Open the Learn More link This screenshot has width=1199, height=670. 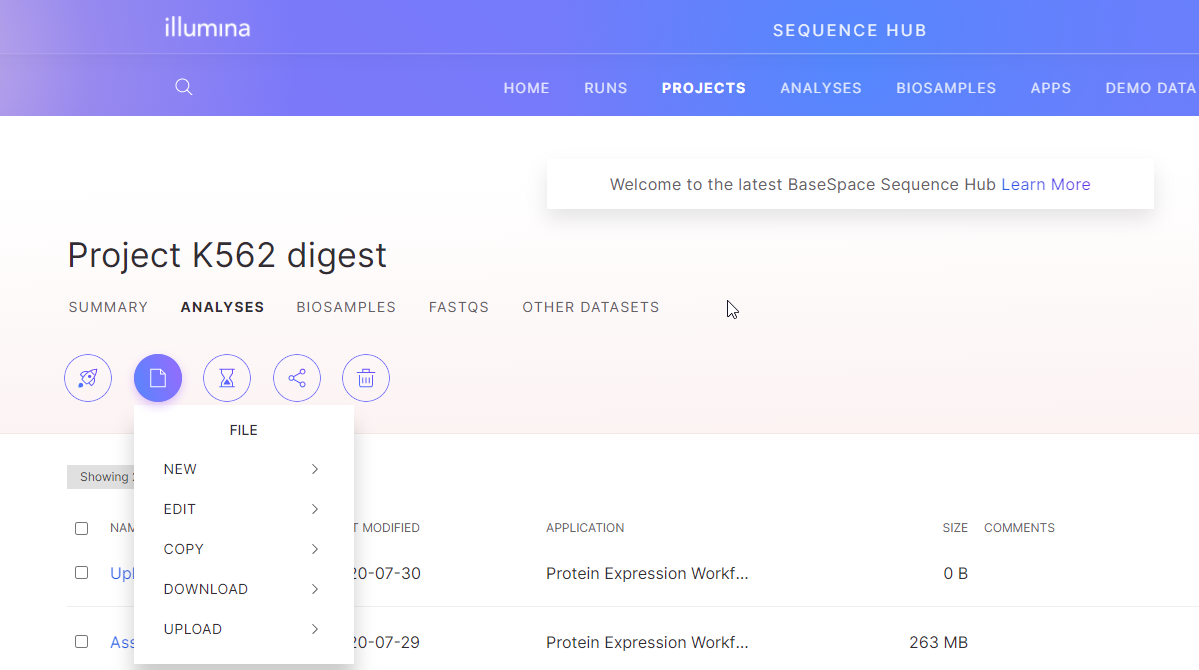point(1045,184)
